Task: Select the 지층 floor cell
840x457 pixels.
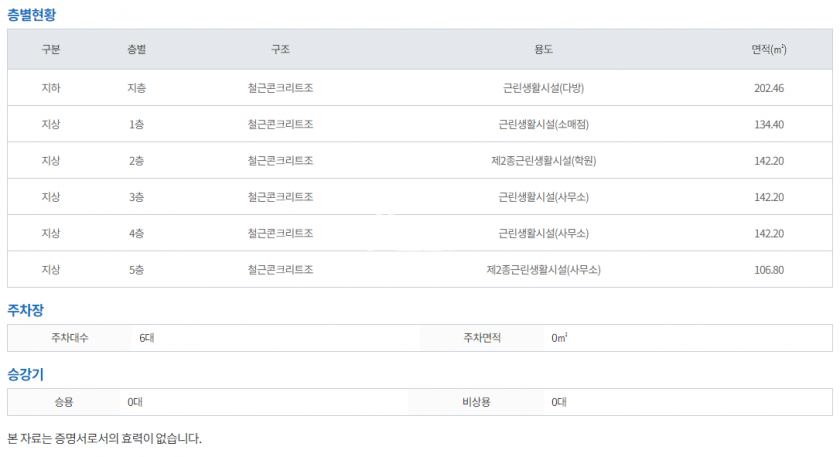Action: point(137,88)
